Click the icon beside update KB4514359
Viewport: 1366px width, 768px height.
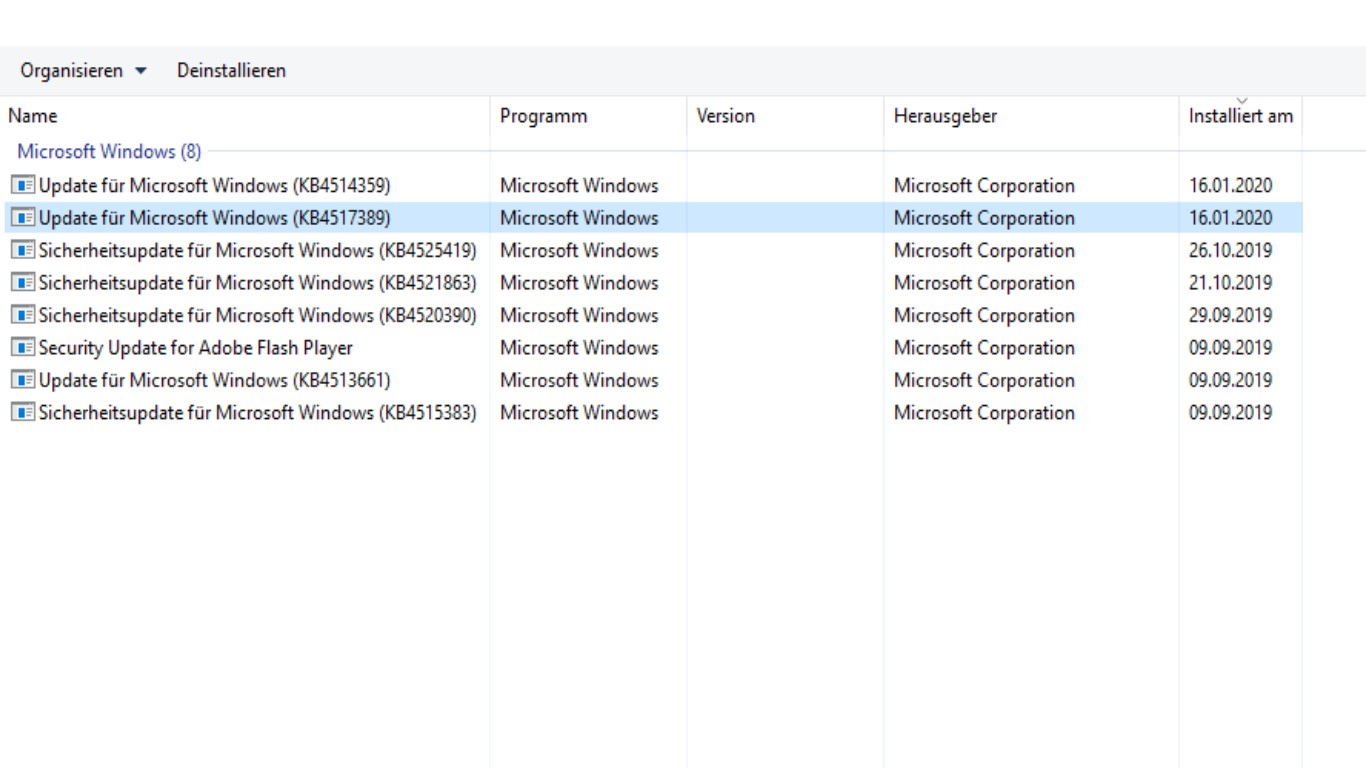pyautogui.click(x=23, y=185)
